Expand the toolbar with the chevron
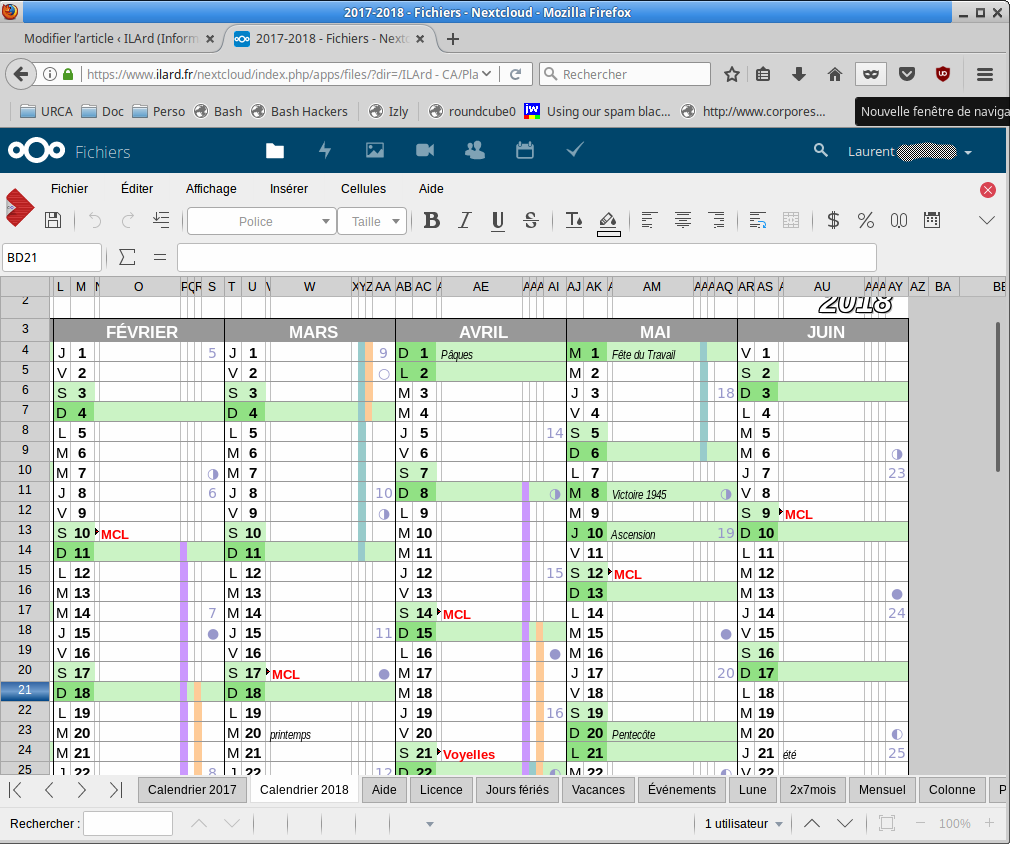Viewport: 1010px width, 844px height. 986,220
